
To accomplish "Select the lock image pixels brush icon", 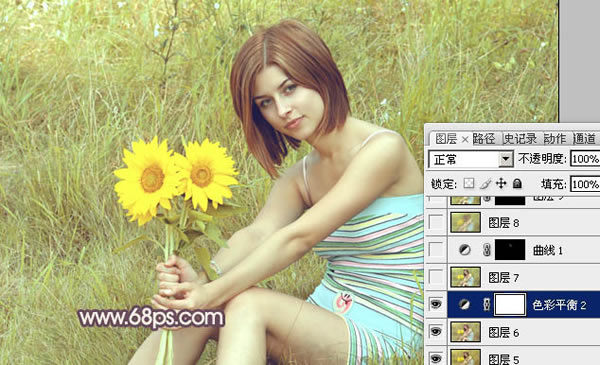I will pos(485,184).
